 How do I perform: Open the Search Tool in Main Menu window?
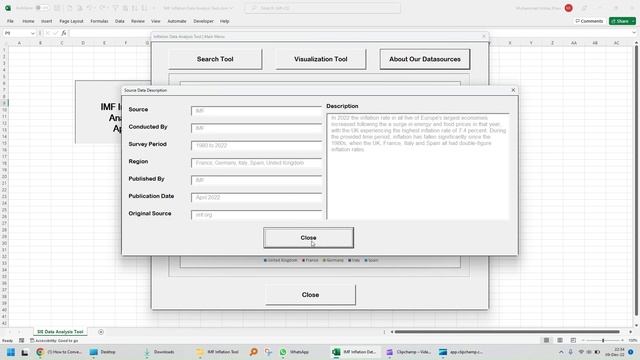tap(215, 59)
